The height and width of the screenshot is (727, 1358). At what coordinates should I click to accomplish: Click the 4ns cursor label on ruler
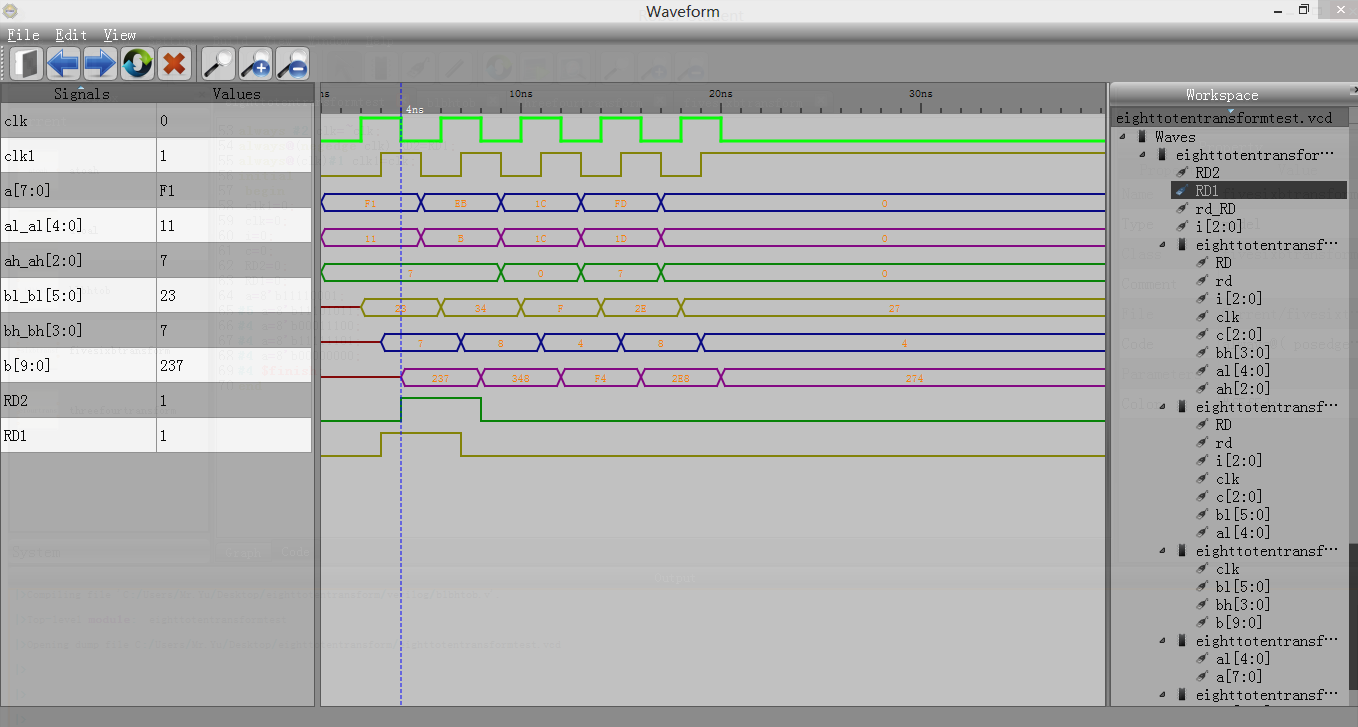click(x=414, y=108)
